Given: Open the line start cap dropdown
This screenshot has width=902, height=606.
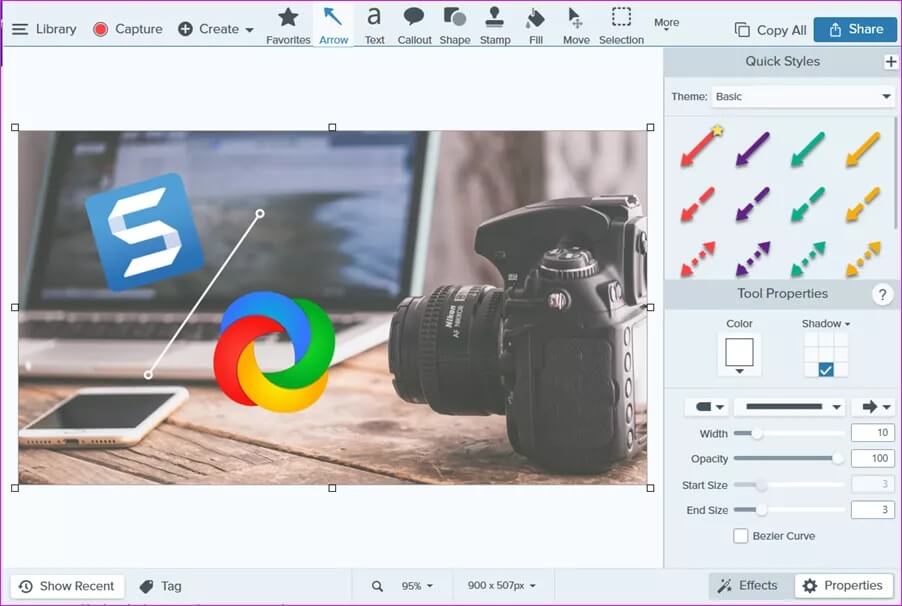Looking at the screenshot, I should [x=708, y=407].
